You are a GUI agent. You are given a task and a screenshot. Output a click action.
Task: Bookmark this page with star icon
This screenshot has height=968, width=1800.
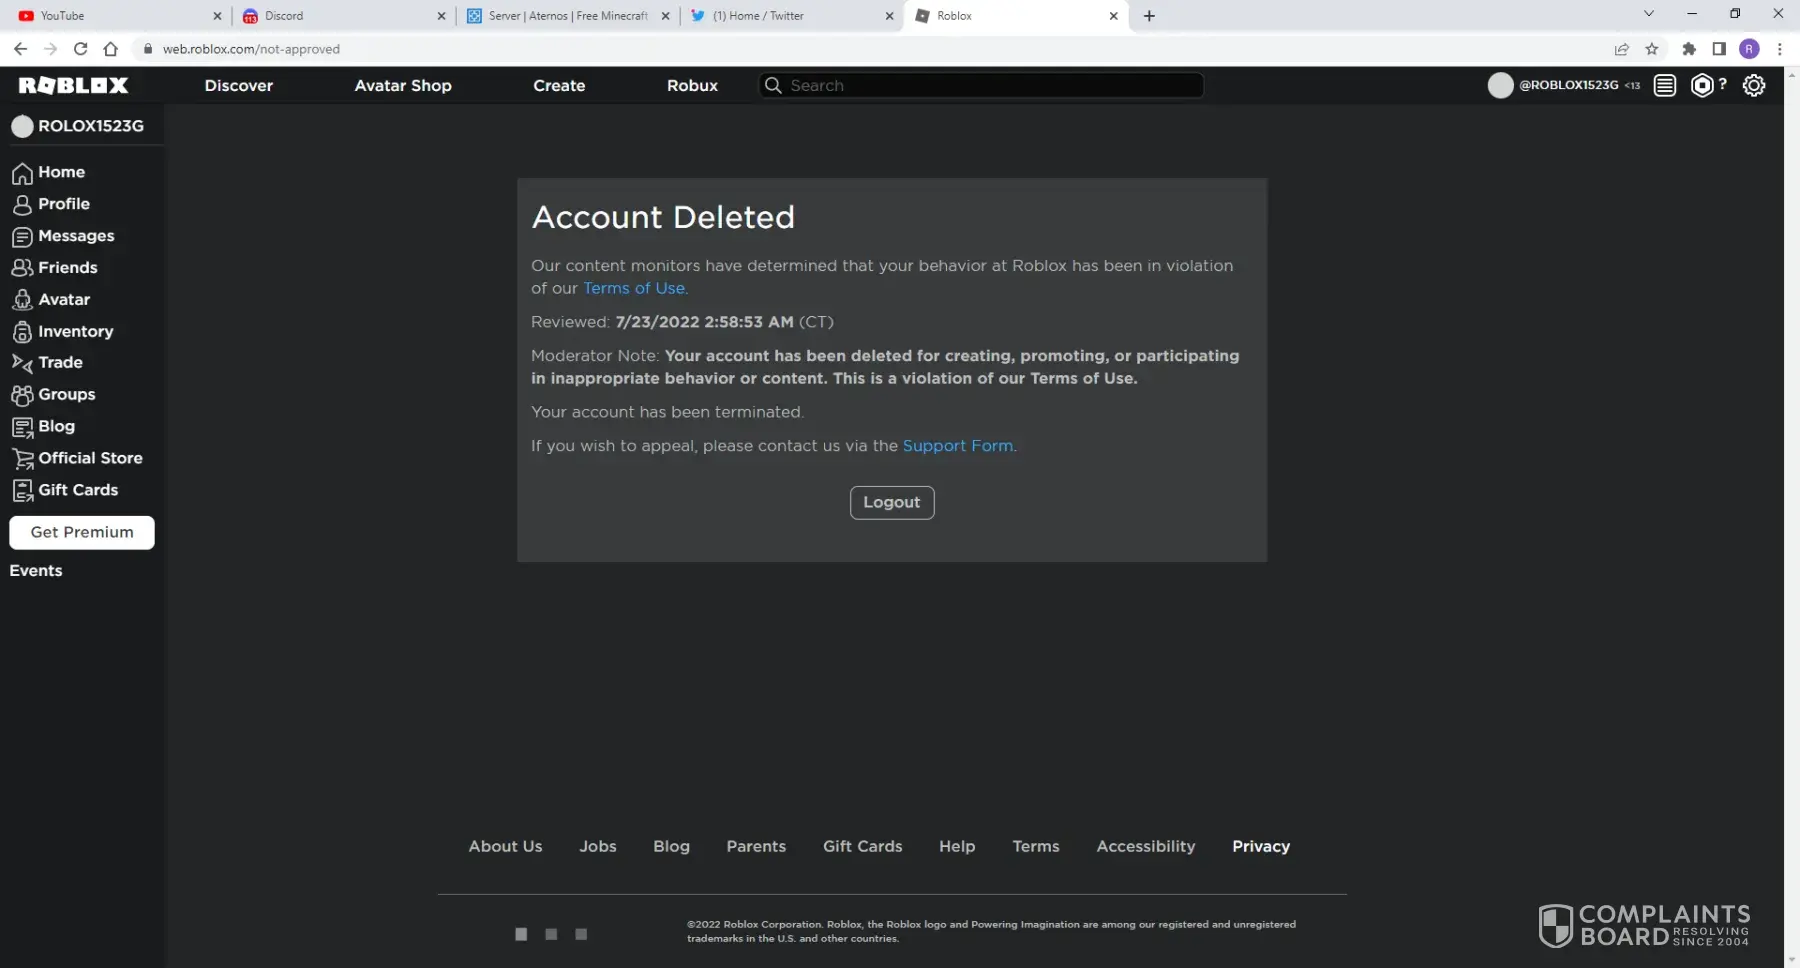pos(1652,49)
